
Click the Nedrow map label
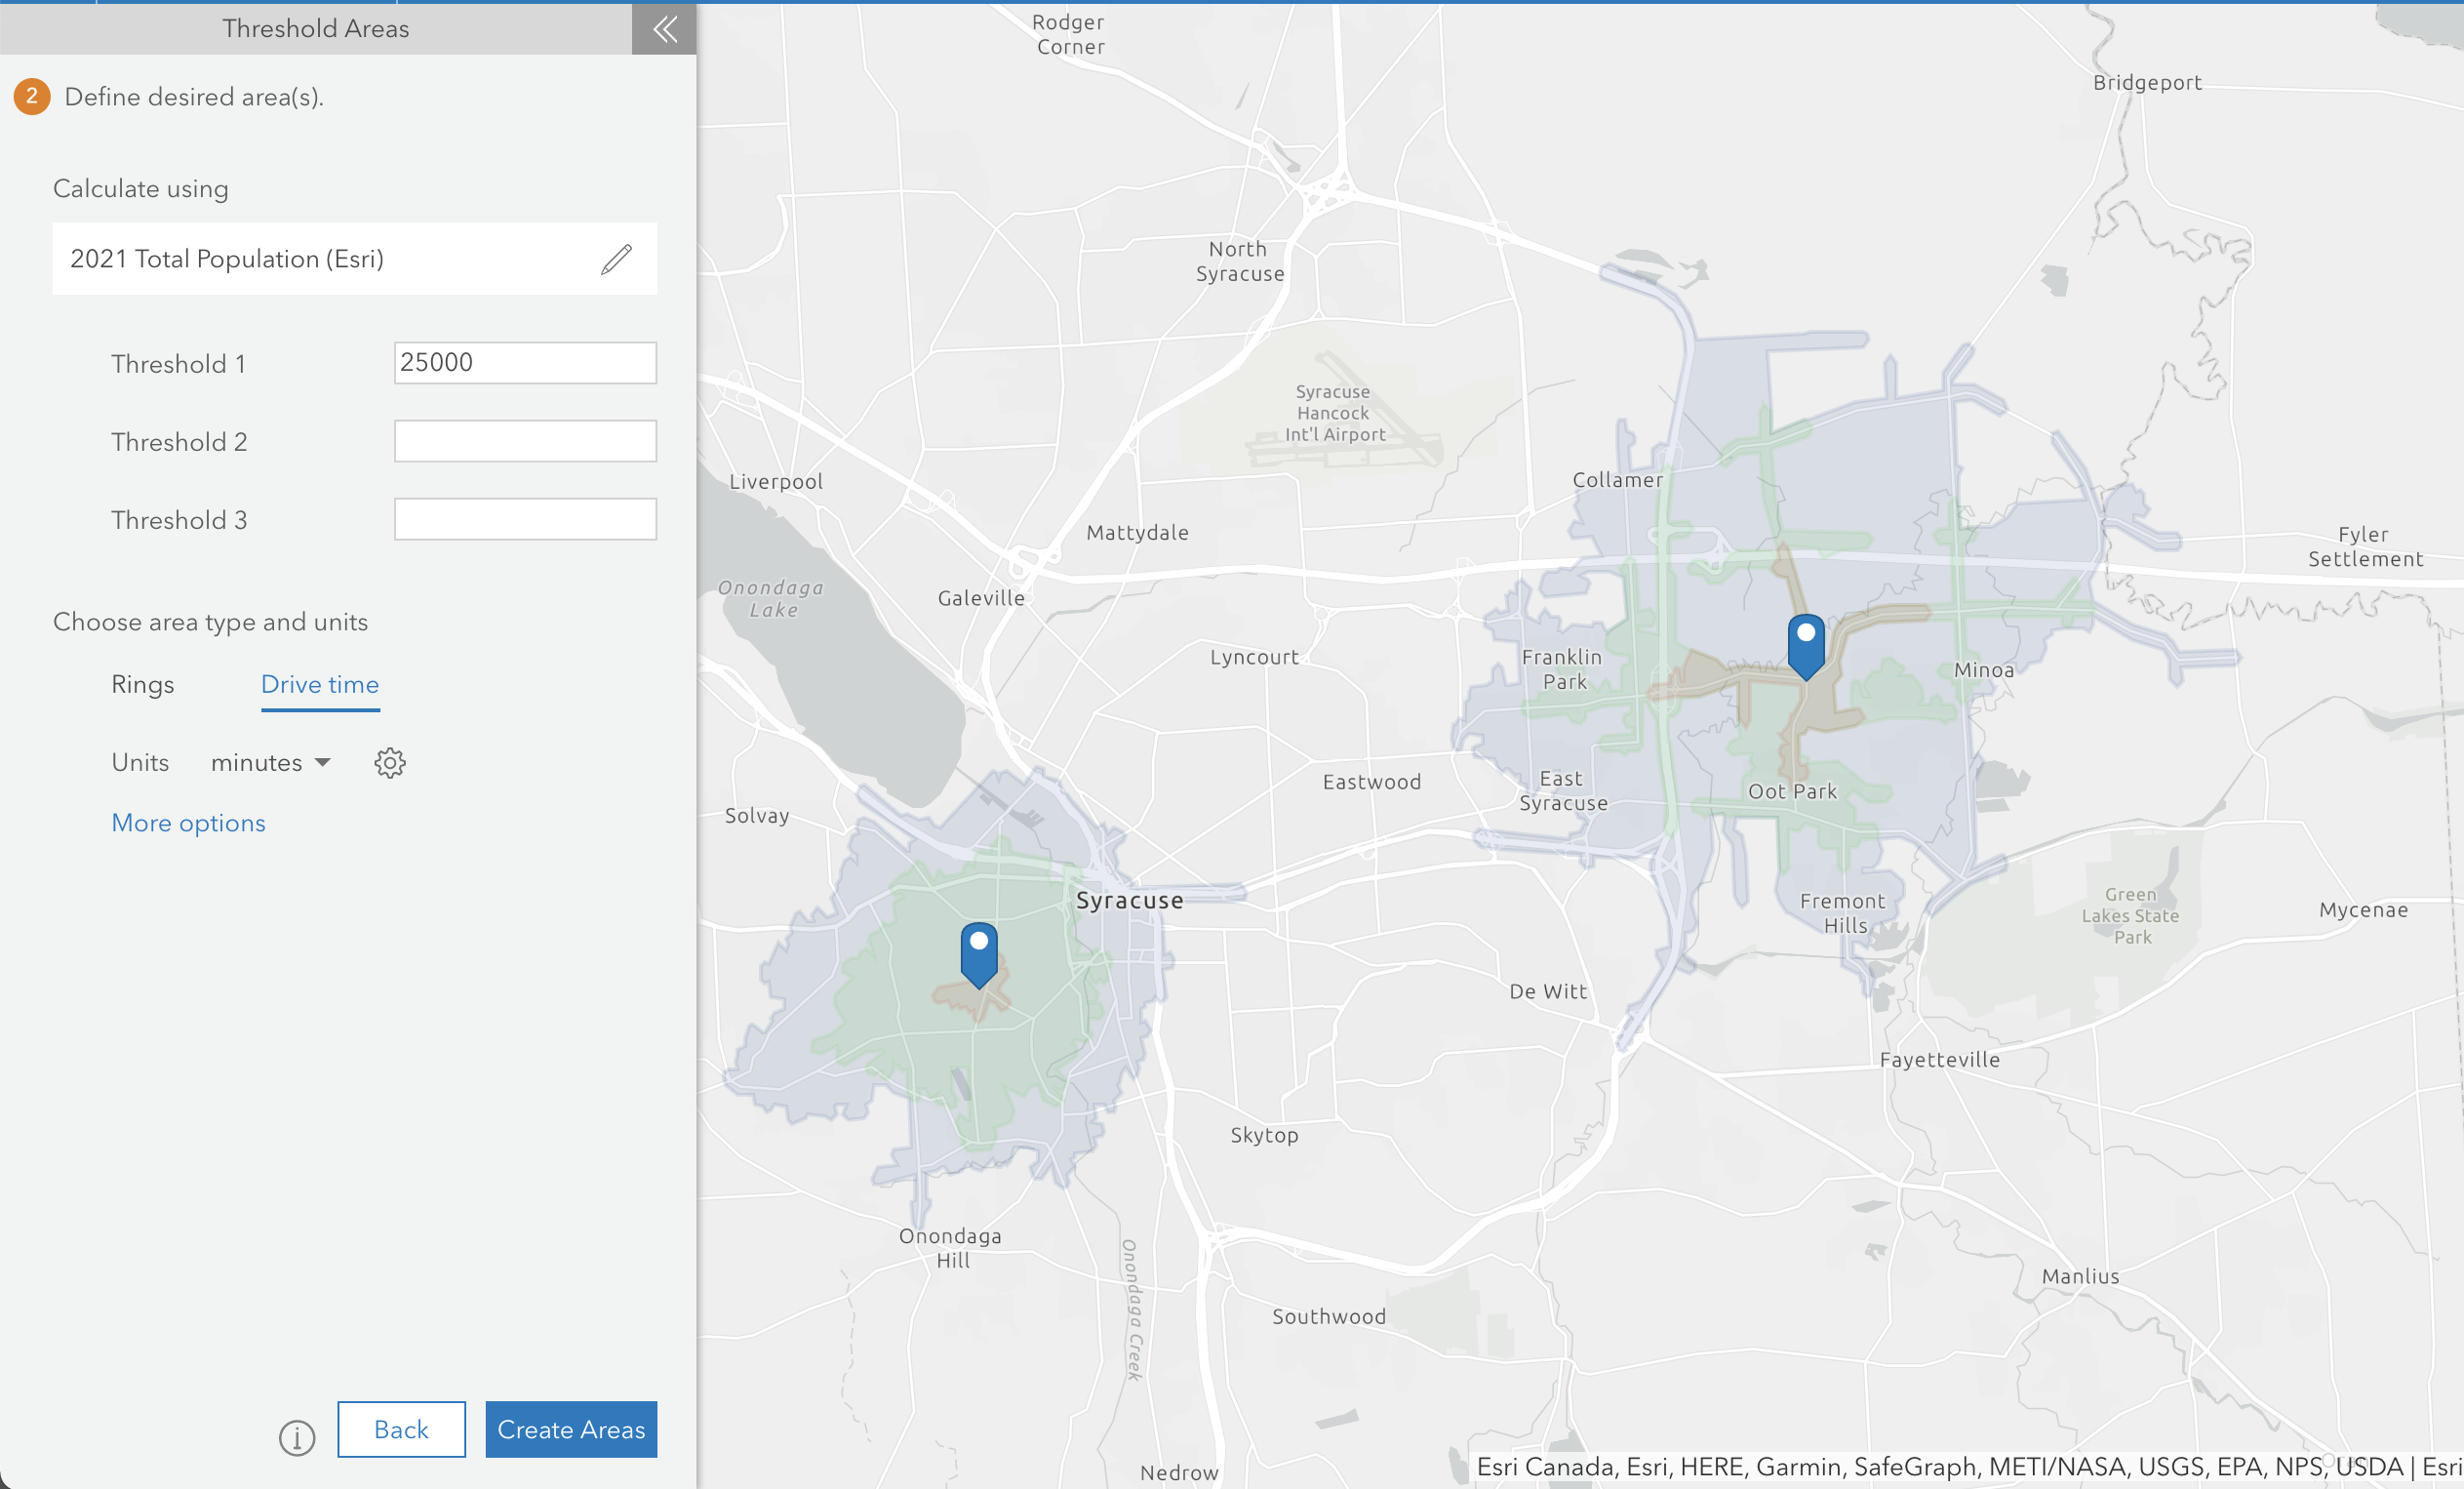(x=1179, y=1472)
